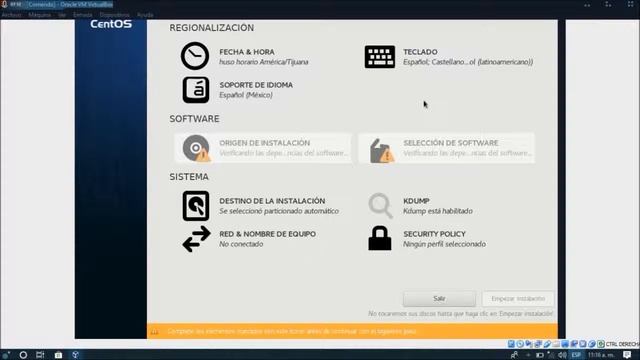
Task: Click the ESP input language indicator
Action: pyautogui.click(x=576, y=355)
